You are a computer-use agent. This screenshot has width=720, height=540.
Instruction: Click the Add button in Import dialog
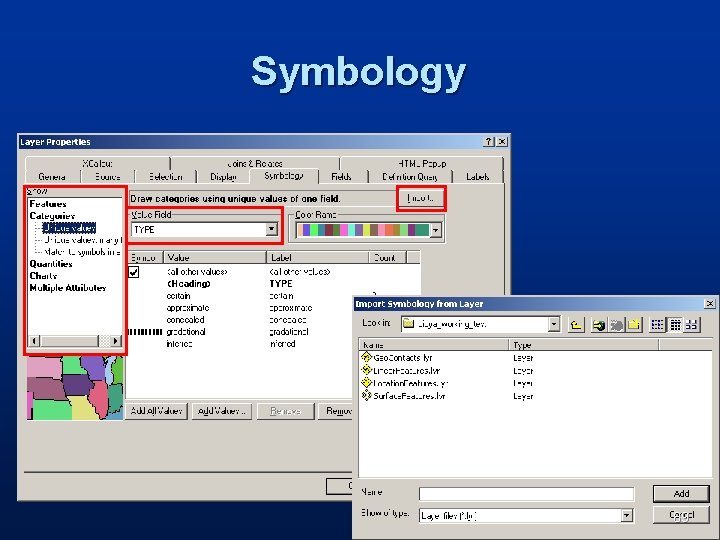681,494
